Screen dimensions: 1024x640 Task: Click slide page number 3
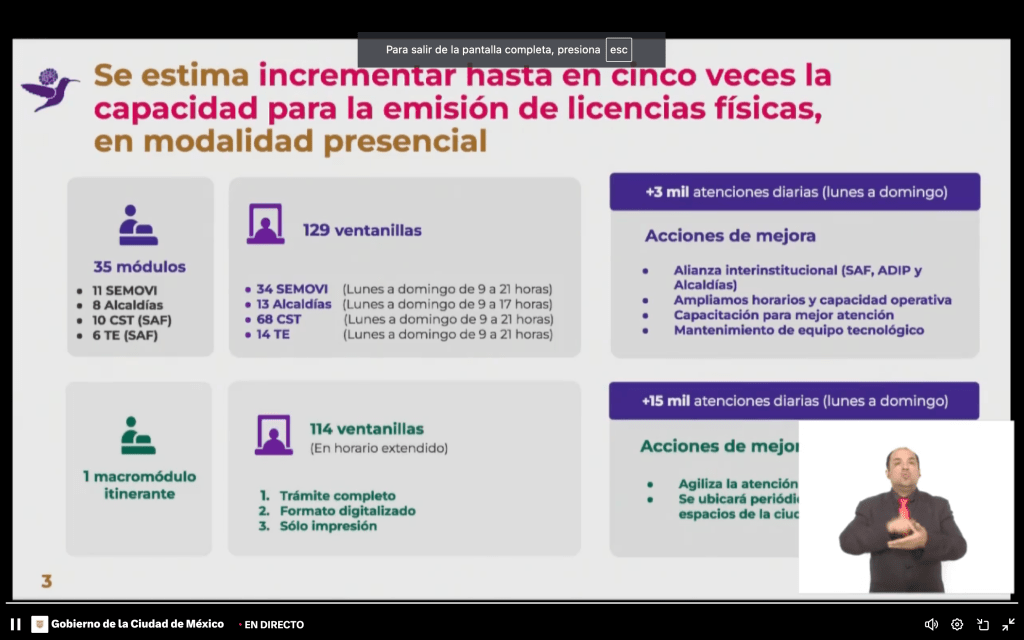click(x=46, y=581)
